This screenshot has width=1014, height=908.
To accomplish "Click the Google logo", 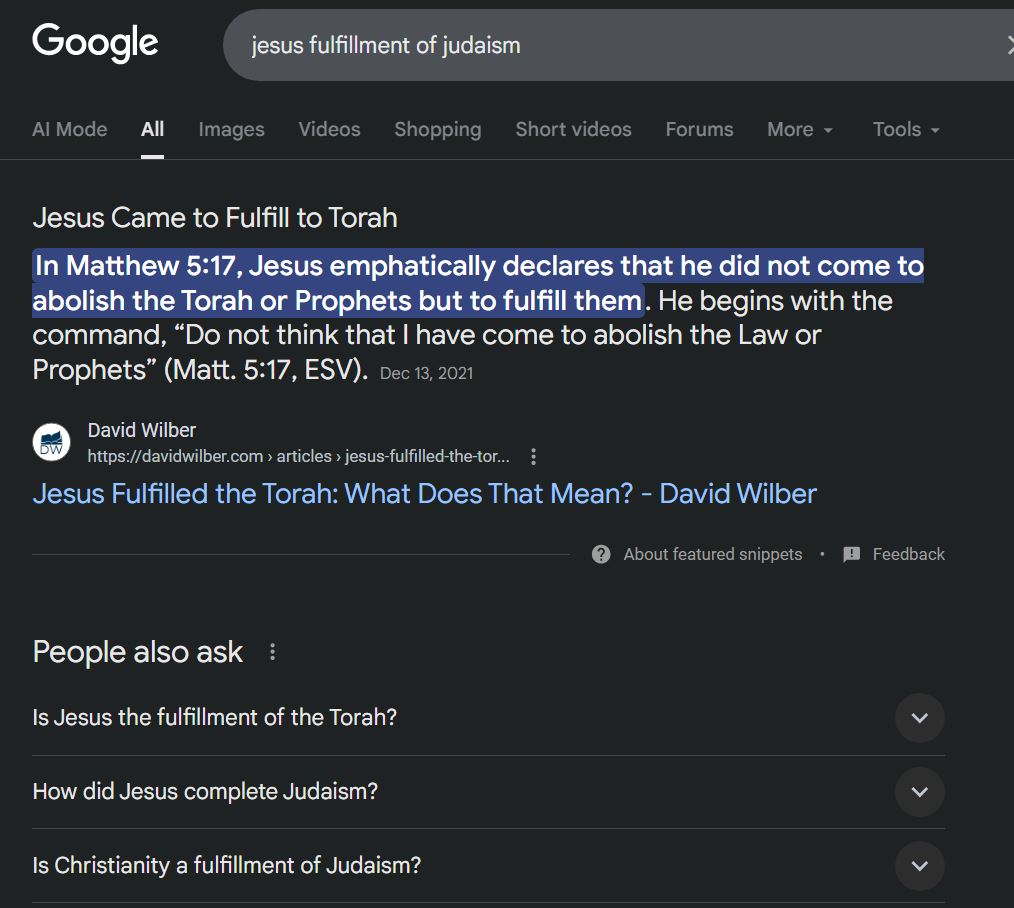I will (x=95, y=43).
